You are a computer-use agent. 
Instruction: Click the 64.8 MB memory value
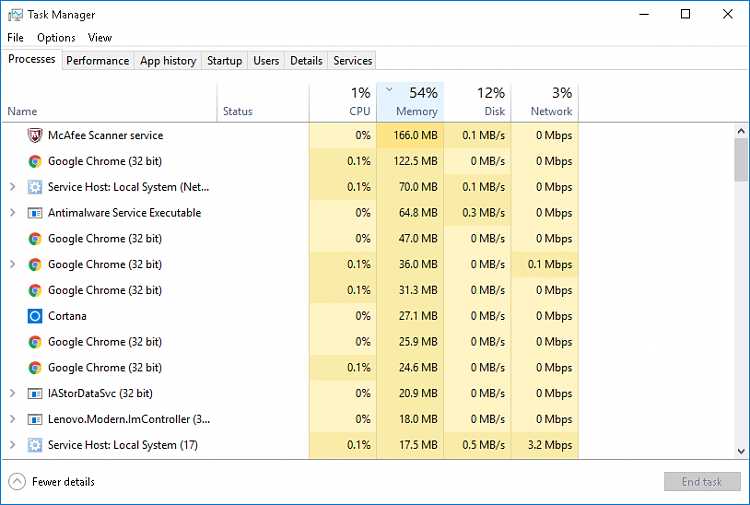click(418, 213)
